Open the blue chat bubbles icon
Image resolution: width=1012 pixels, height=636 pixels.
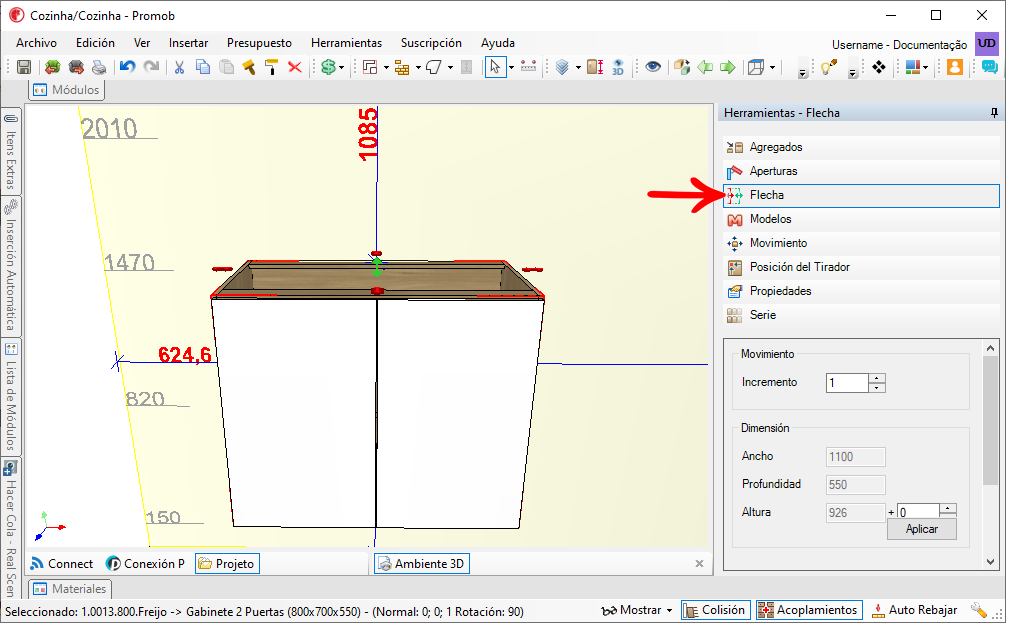(x=989, y=67)
